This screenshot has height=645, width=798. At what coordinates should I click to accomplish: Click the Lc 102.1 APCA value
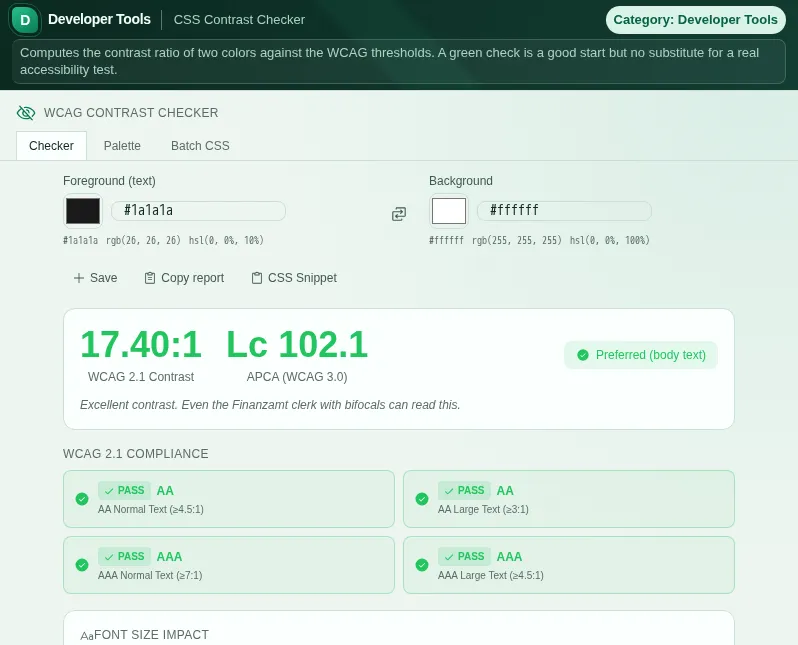[297, 345]
